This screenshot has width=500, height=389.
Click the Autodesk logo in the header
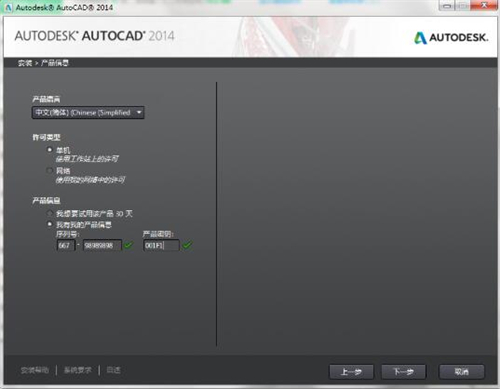click(451, 37)
